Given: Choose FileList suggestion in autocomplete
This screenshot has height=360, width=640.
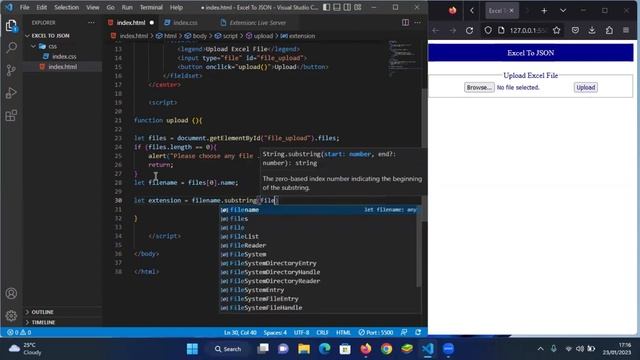Looking at the screenshot, I should click(320, 236).
